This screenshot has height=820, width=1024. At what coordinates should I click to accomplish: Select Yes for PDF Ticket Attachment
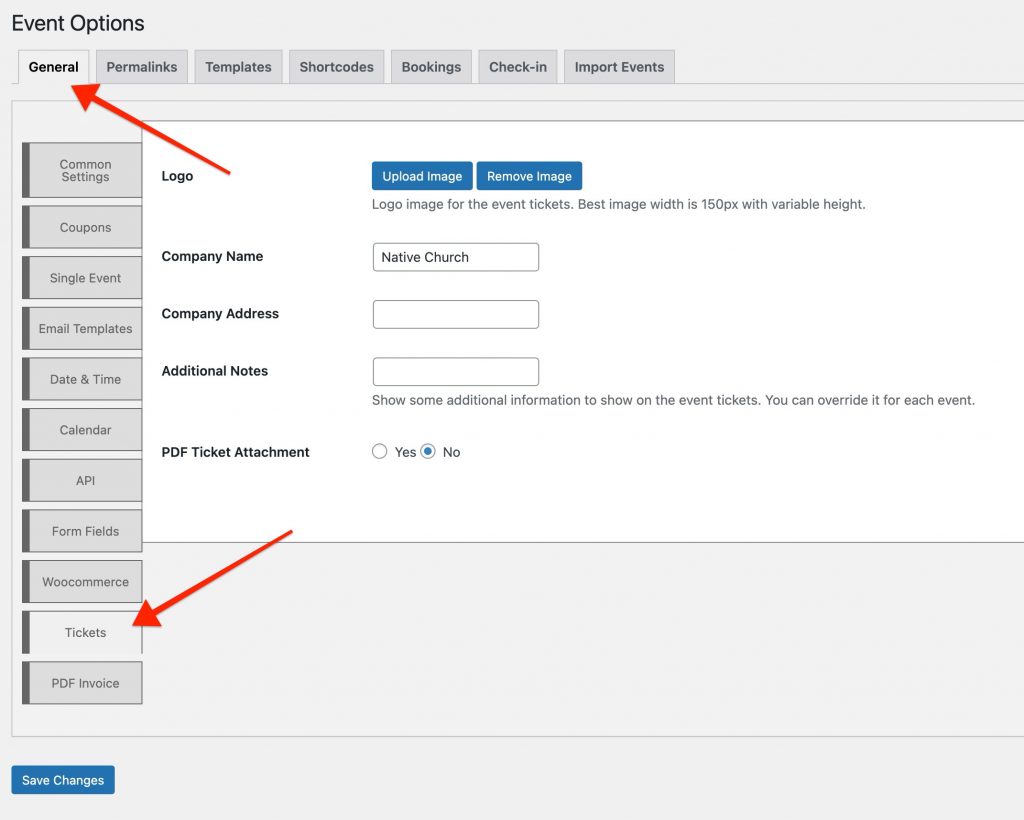379,452
